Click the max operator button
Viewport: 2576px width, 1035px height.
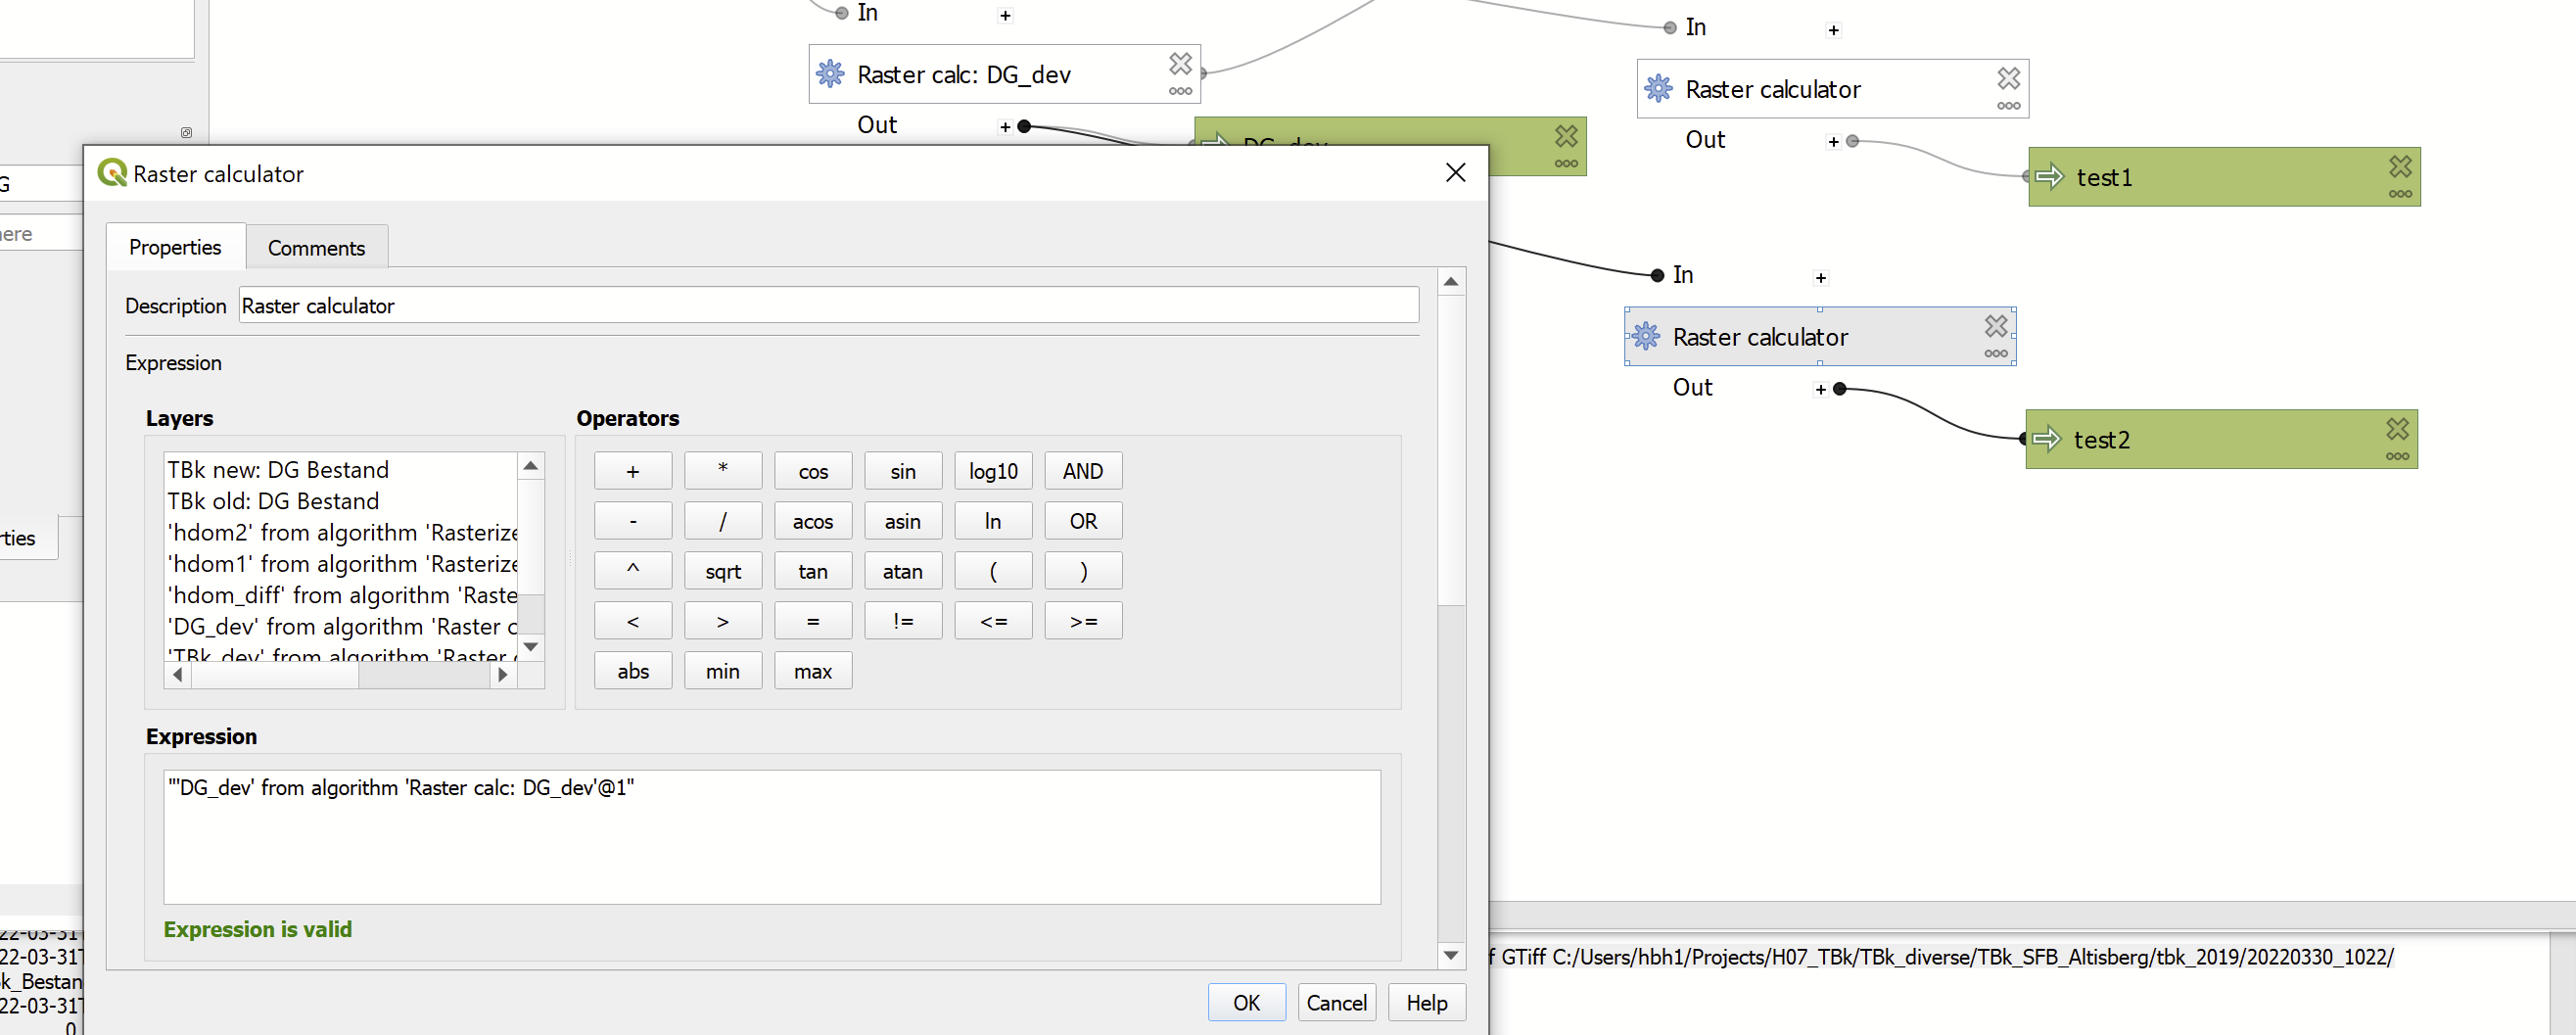[813, 671]
